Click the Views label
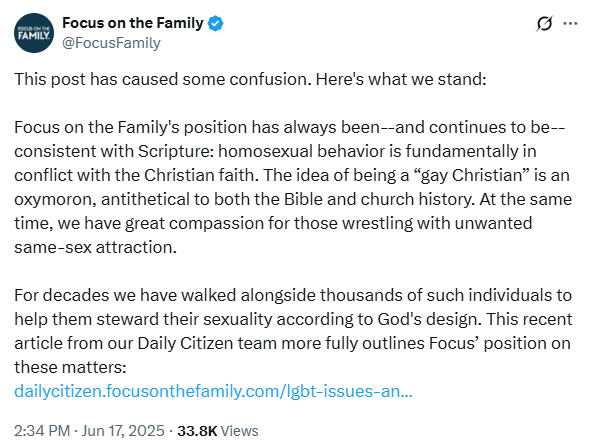The width and height of the screenshot is (594, 448). click(x=239, y=431)
